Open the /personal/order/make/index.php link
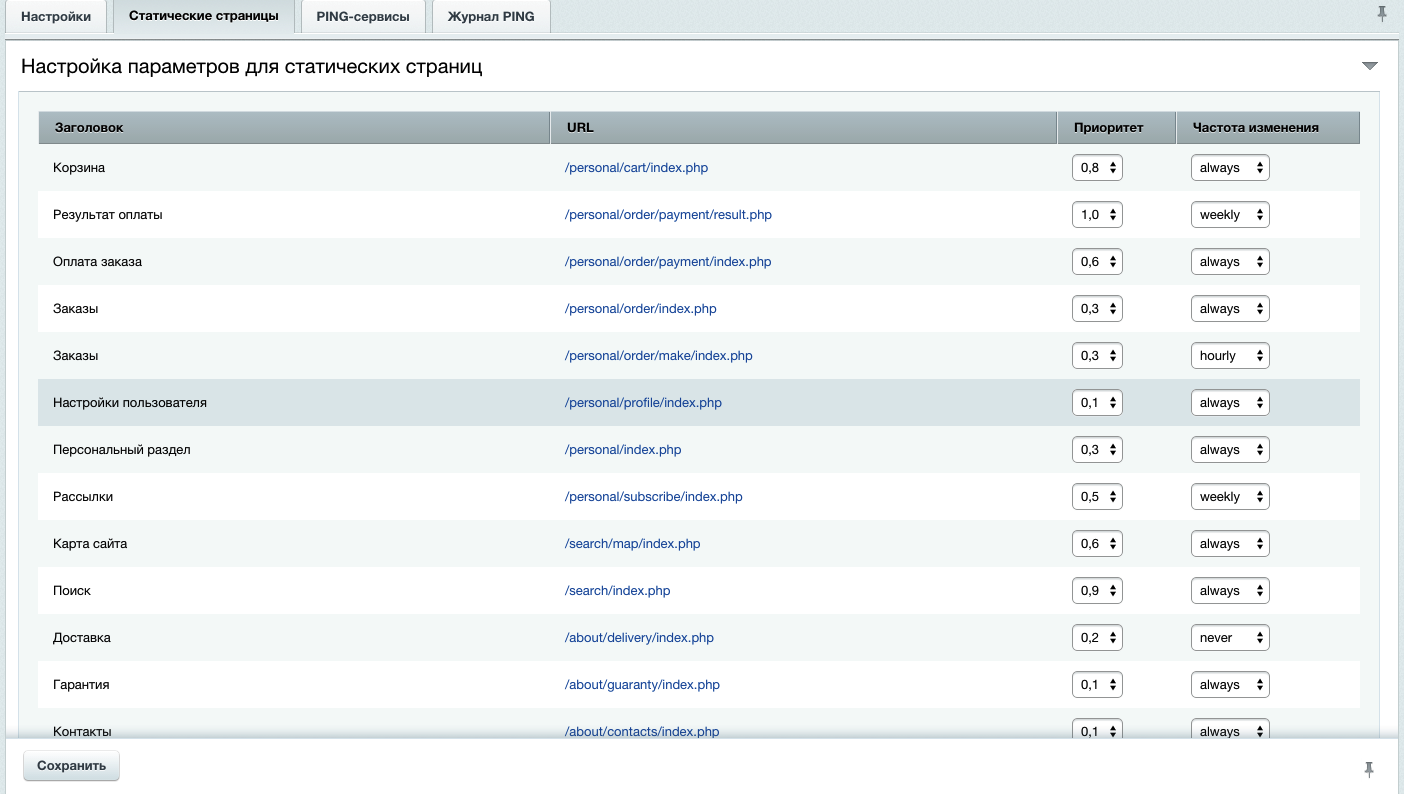1404x794 pixels. pos(658,356)
